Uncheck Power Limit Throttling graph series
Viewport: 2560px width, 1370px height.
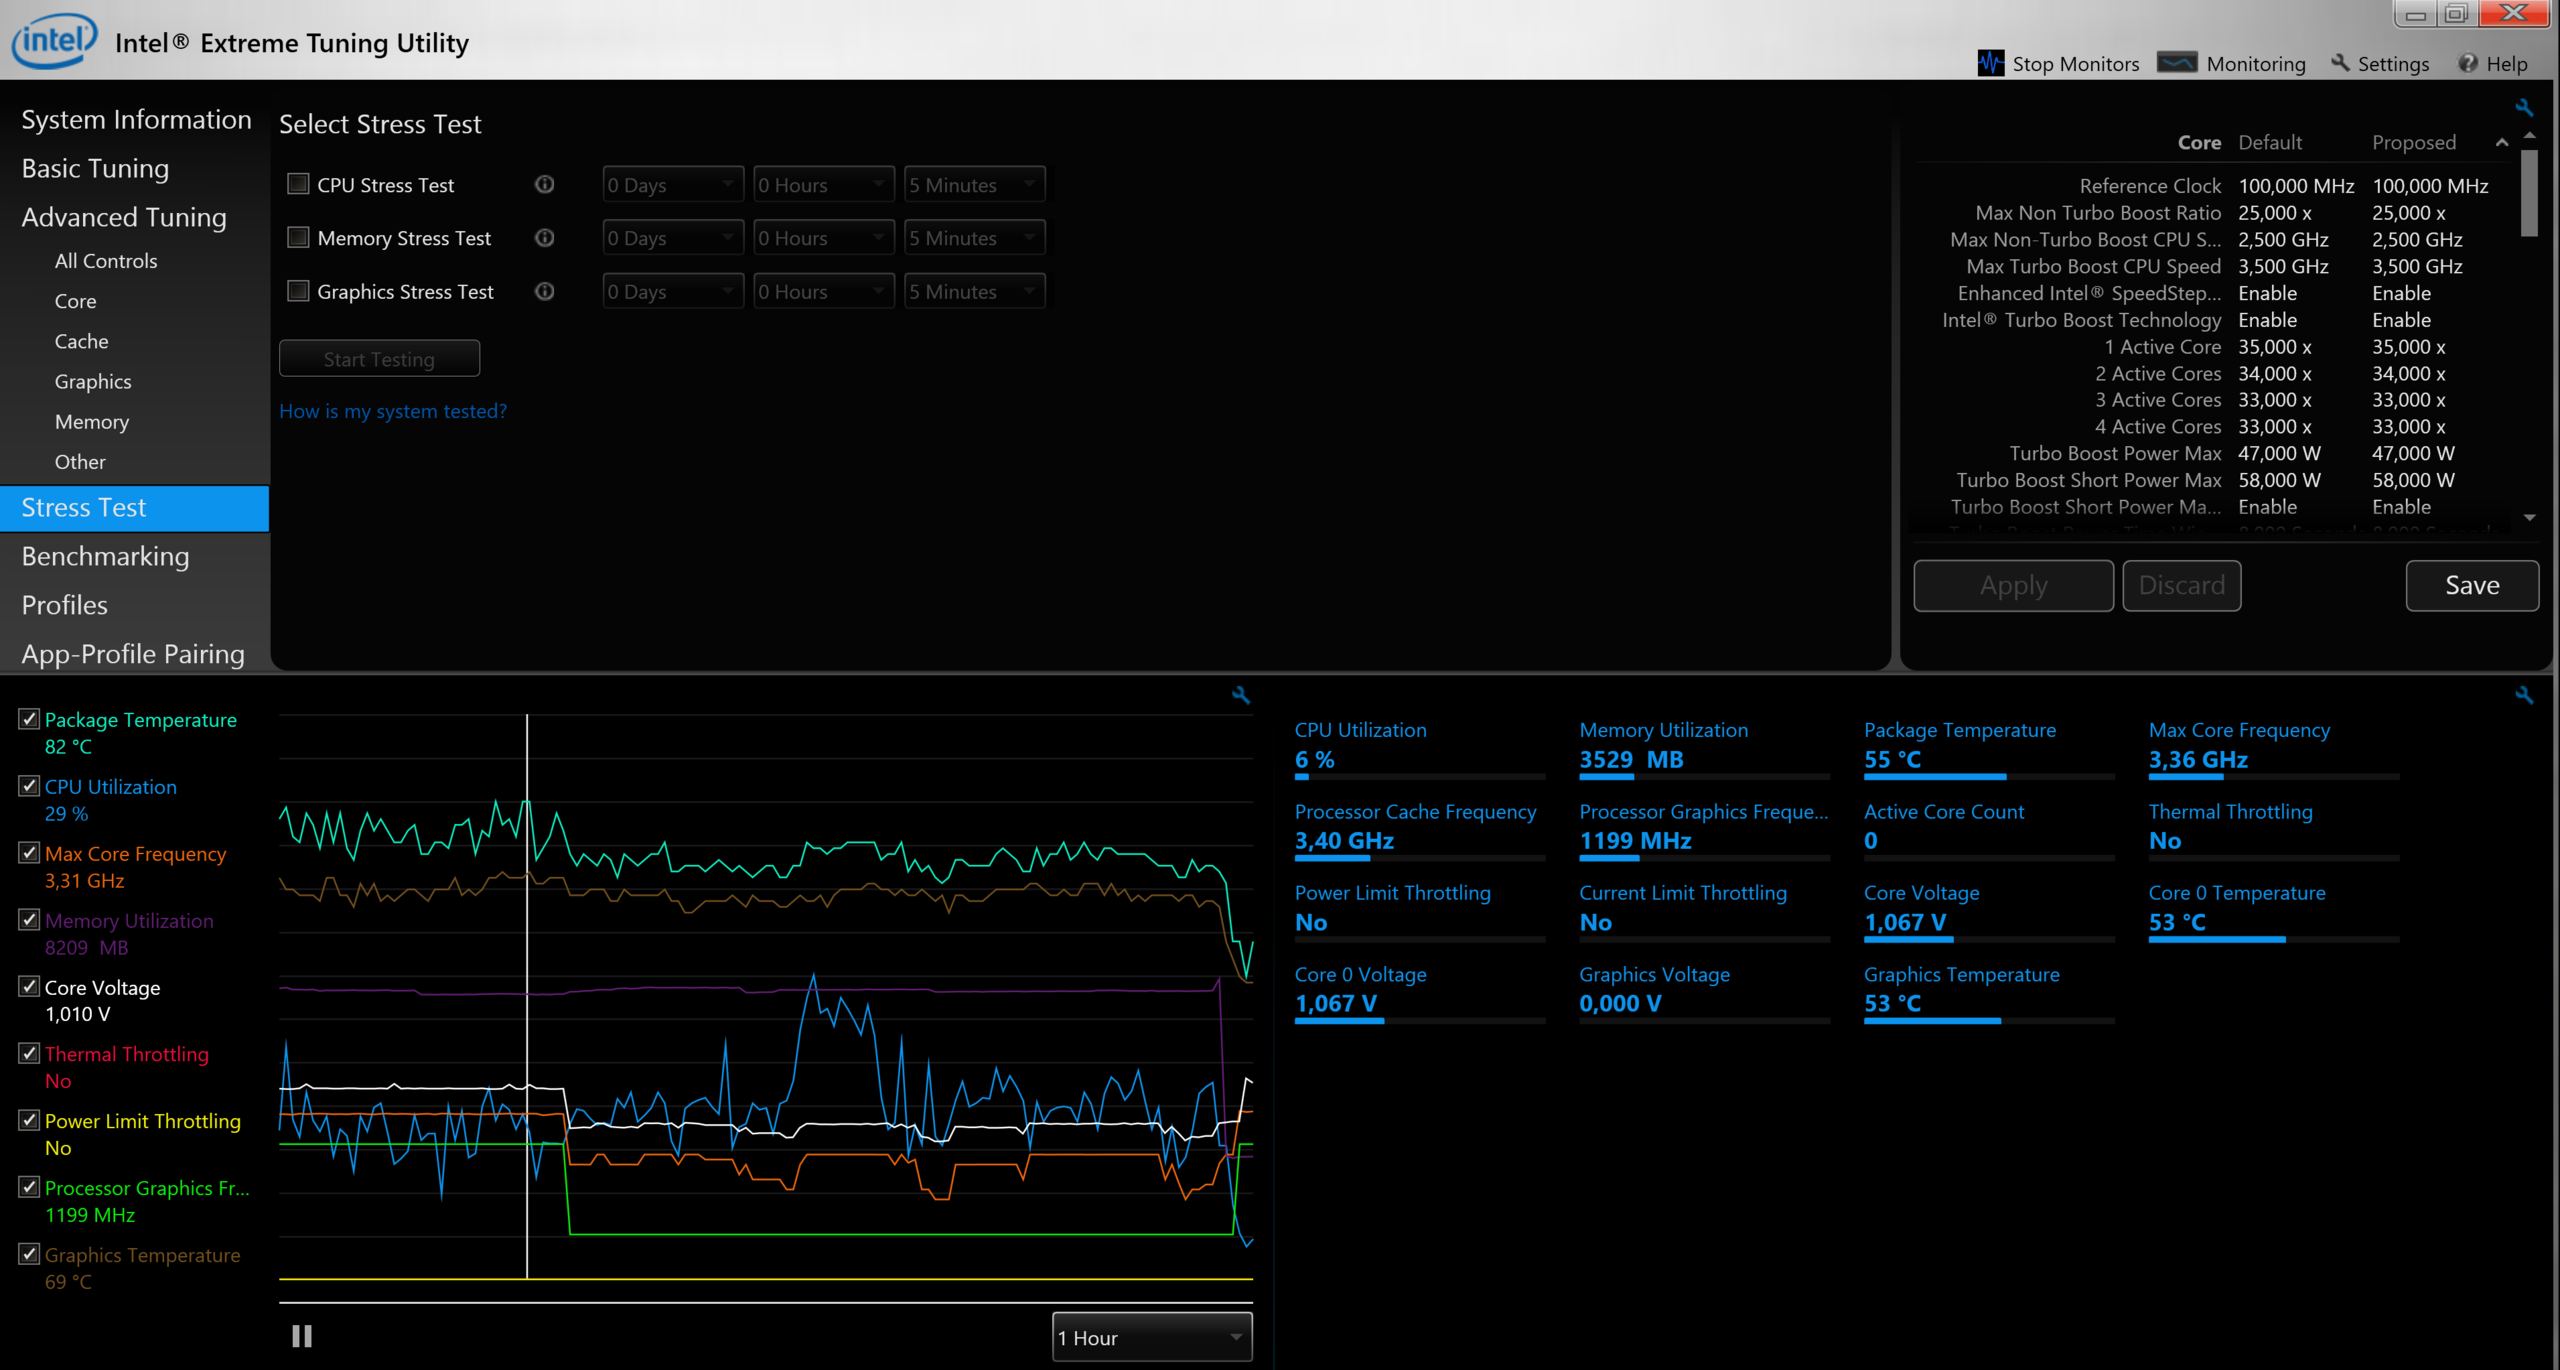click(29, 1120)
